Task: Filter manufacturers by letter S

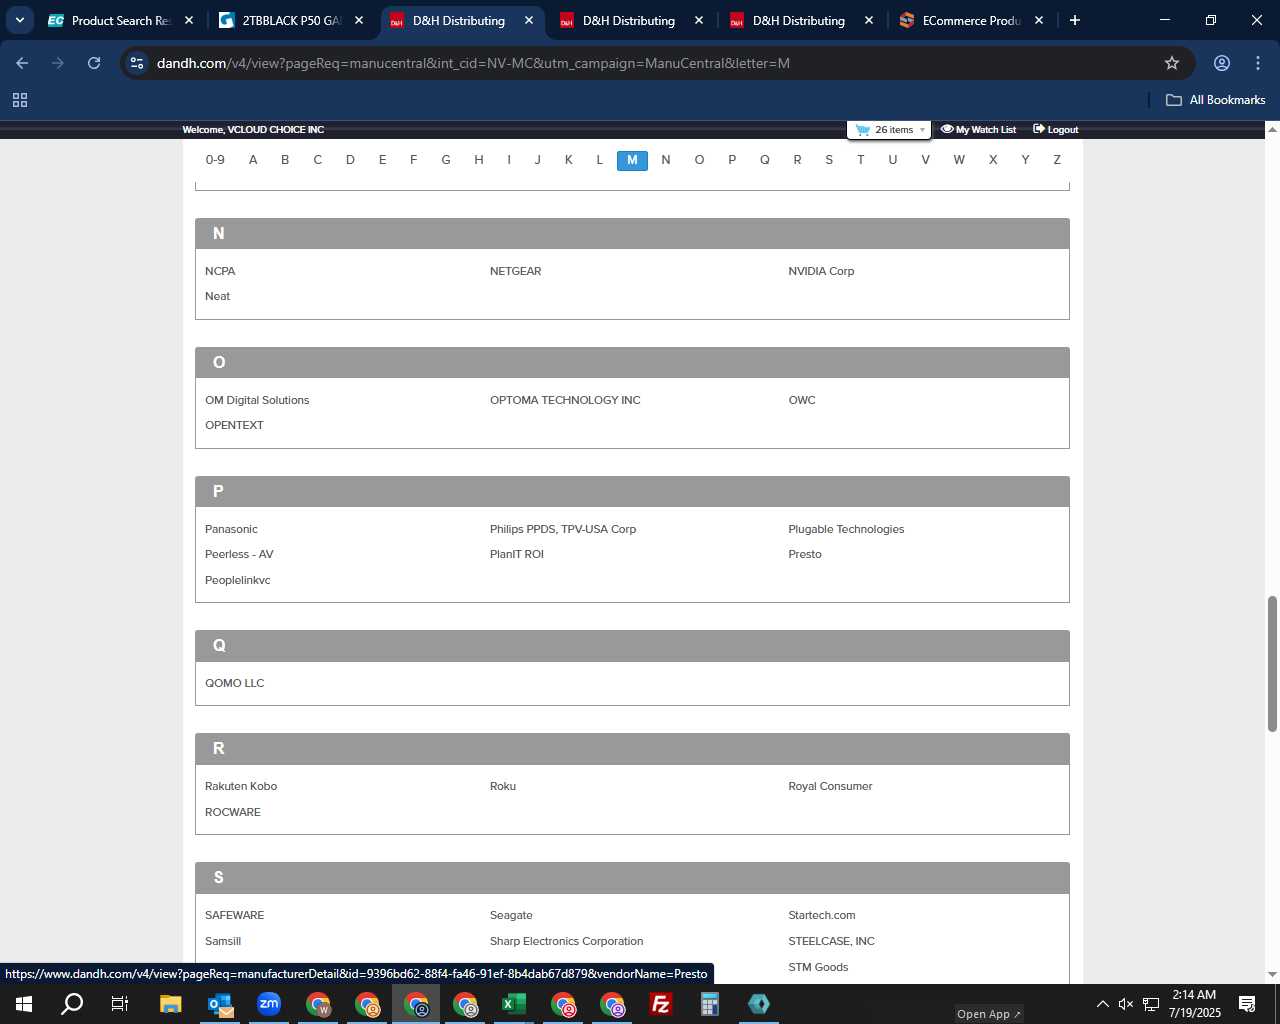Action: click(x=829, y=160)
